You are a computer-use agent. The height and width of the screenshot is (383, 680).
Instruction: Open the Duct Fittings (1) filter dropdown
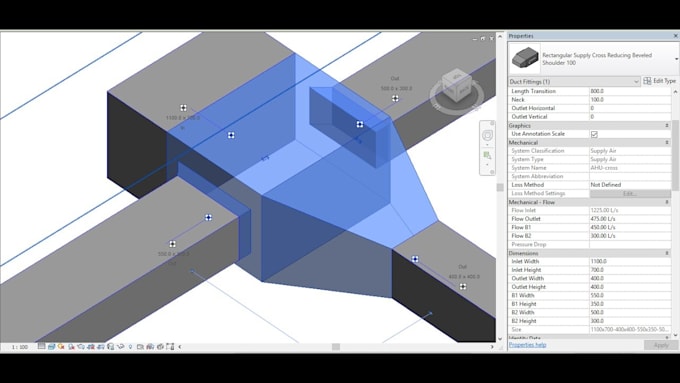pyautogui.click(x=574, y=81)
